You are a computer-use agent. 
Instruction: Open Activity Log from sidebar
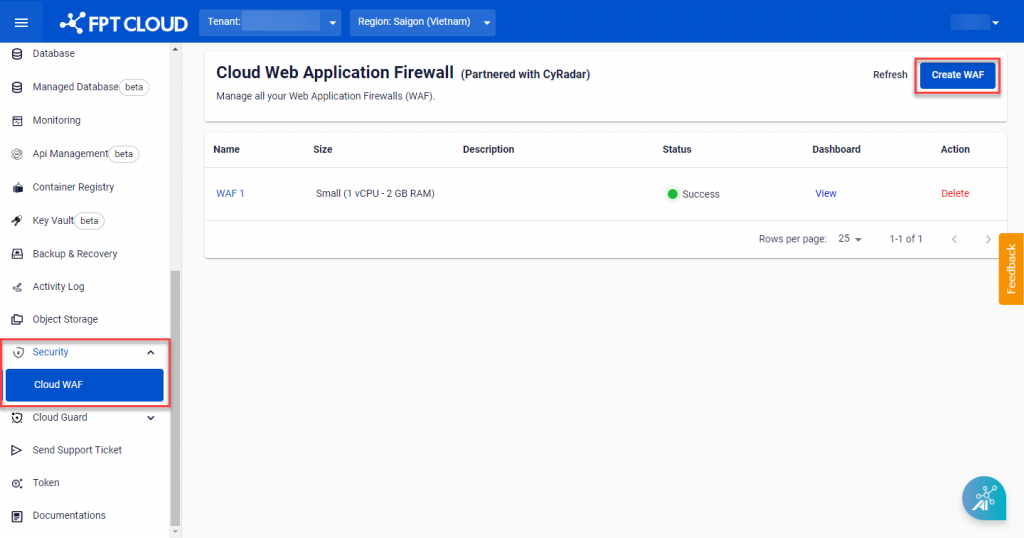(x=58, y=287)
